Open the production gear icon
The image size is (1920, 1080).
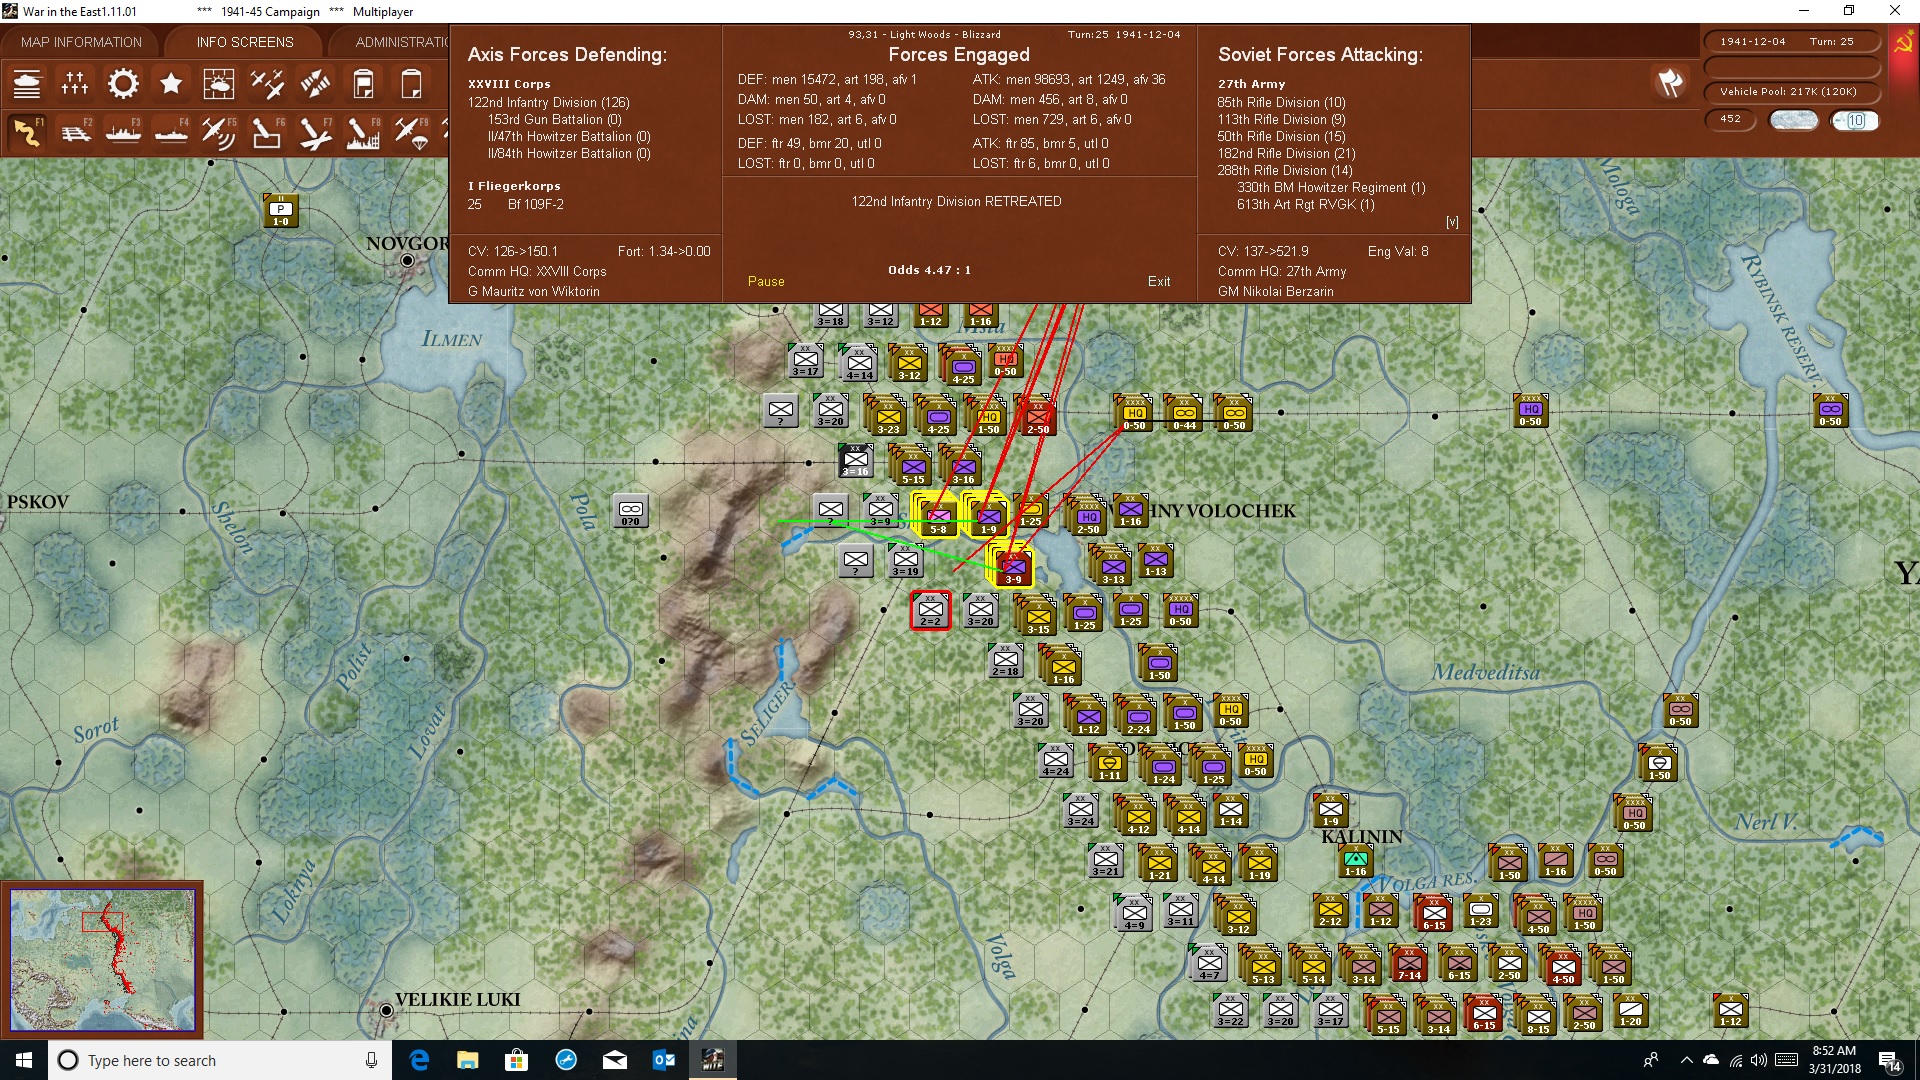pos(123,84)
